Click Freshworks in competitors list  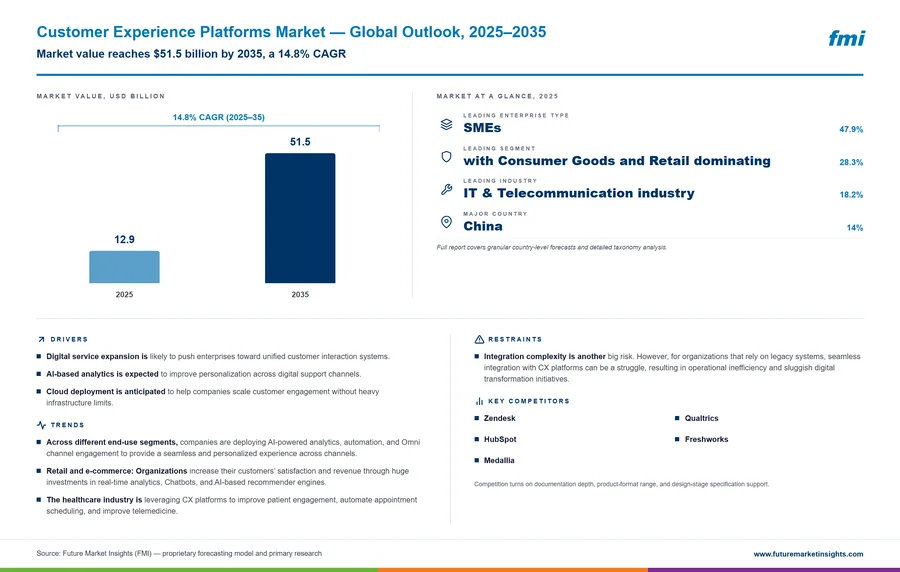[x=706, y=439]
